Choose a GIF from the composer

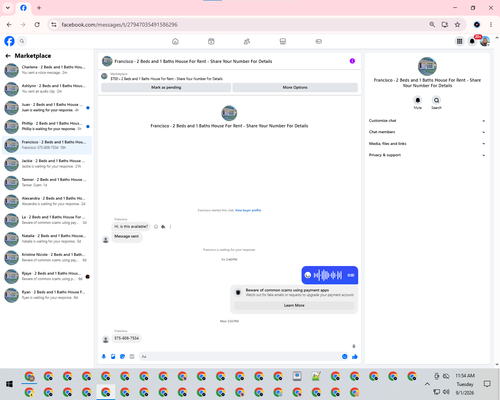132,357
